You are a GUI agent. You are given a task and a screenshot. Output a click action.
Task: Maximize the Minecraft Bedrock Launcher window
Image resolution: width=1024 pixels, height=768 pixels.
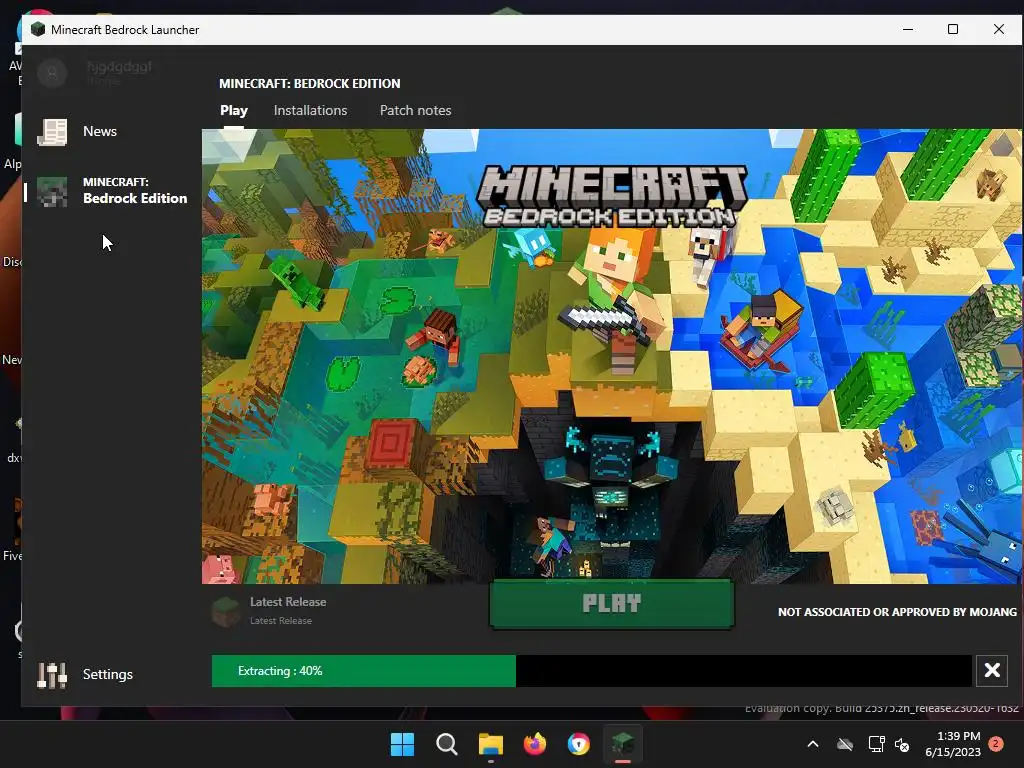[x=953, y=29]
